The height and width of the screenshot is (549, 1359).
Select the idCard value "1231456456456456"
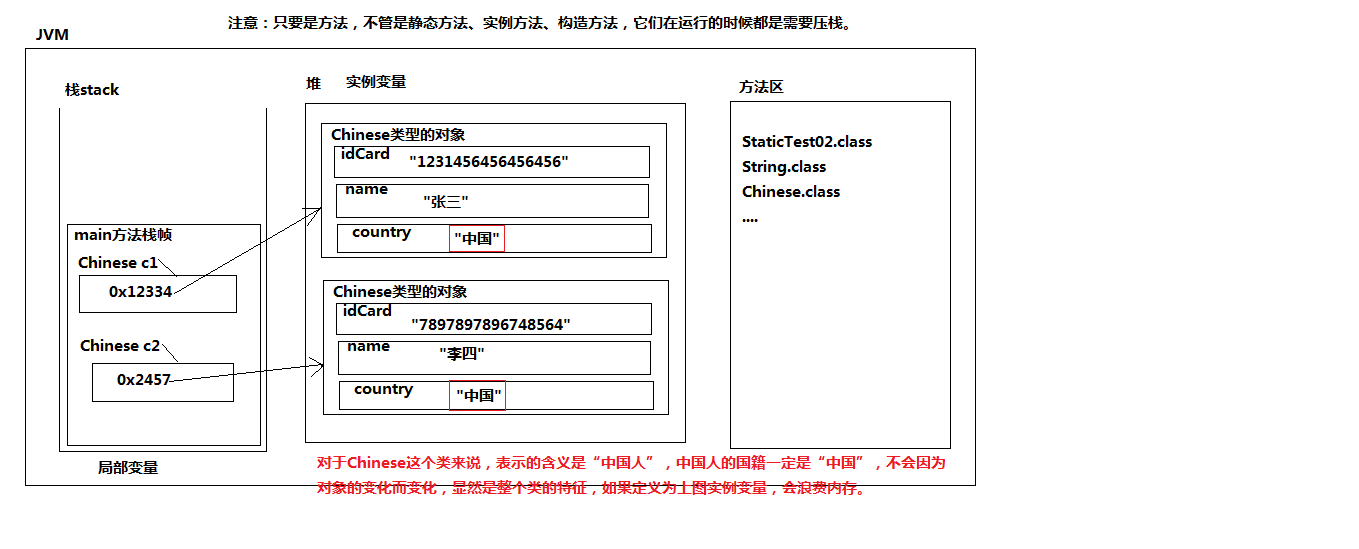489,161
